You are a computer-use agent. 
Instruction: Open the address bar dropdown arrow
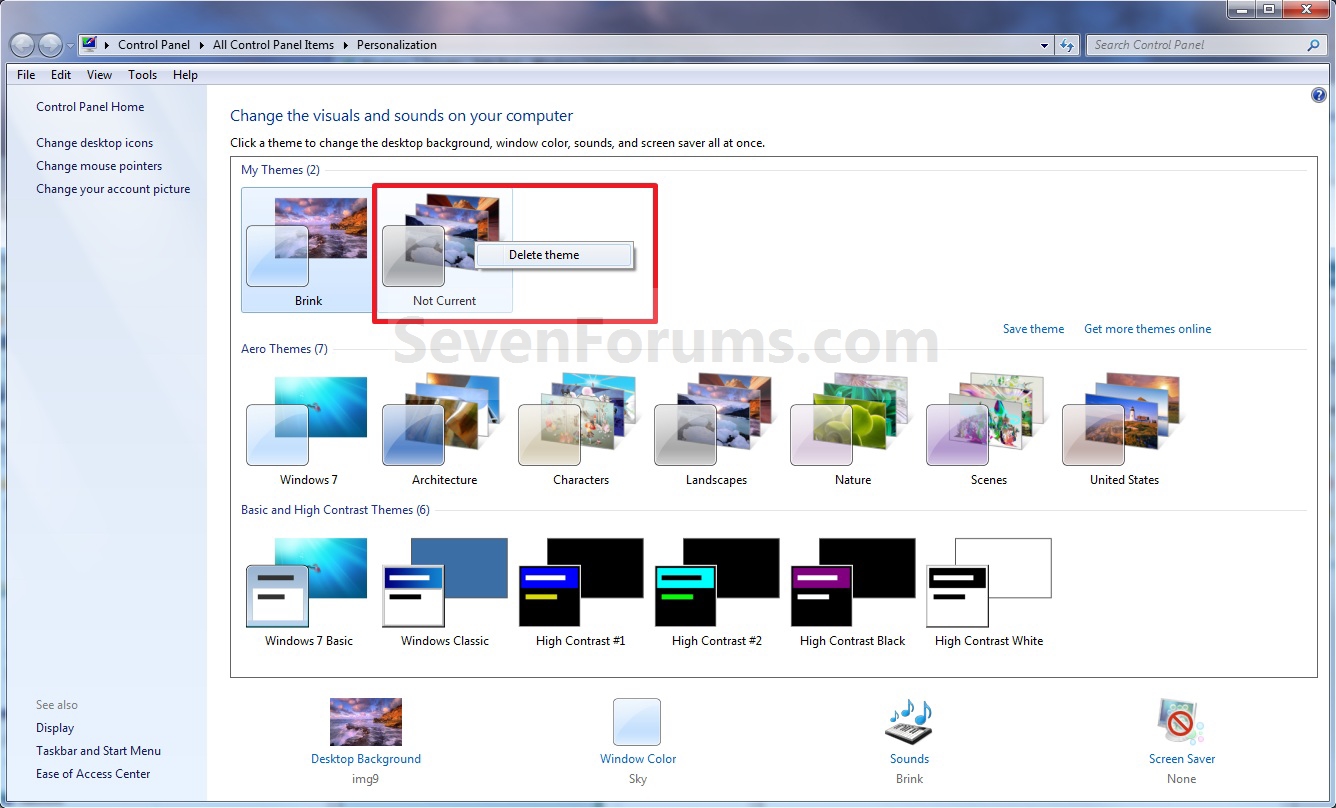(x=1045, y=44)
